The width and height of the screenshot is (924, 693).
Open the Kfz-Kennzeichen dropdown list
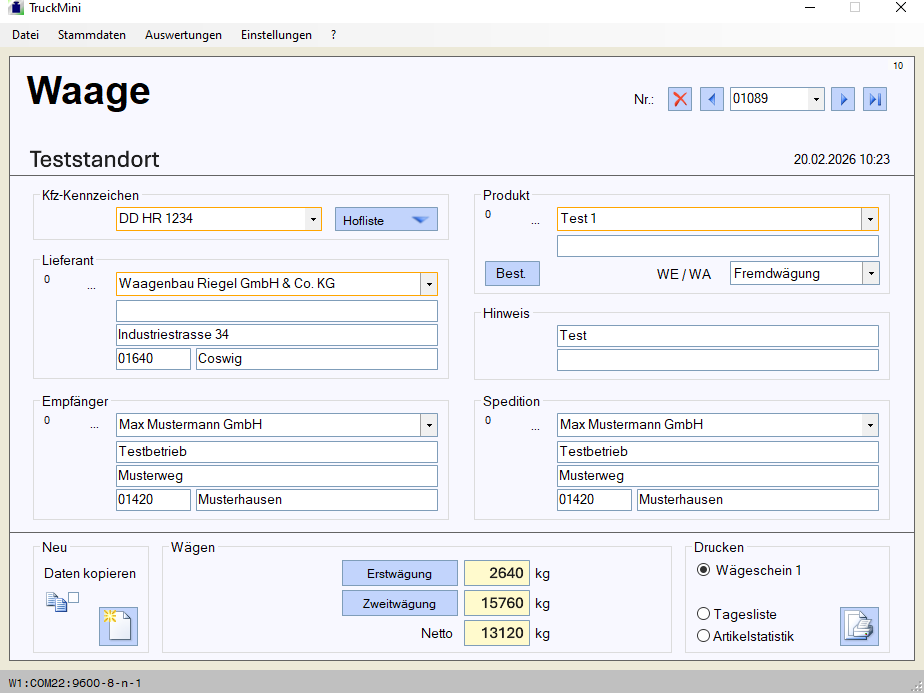pyautogui.click(x=312, y=219)
